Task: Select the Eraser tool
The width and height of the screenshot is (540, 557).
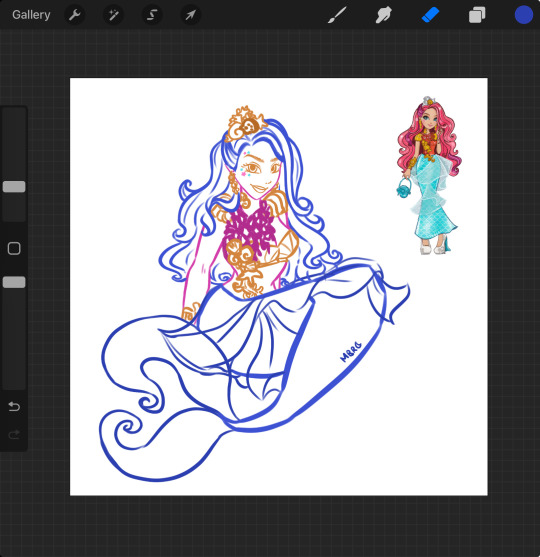Action: coord(430,15)
